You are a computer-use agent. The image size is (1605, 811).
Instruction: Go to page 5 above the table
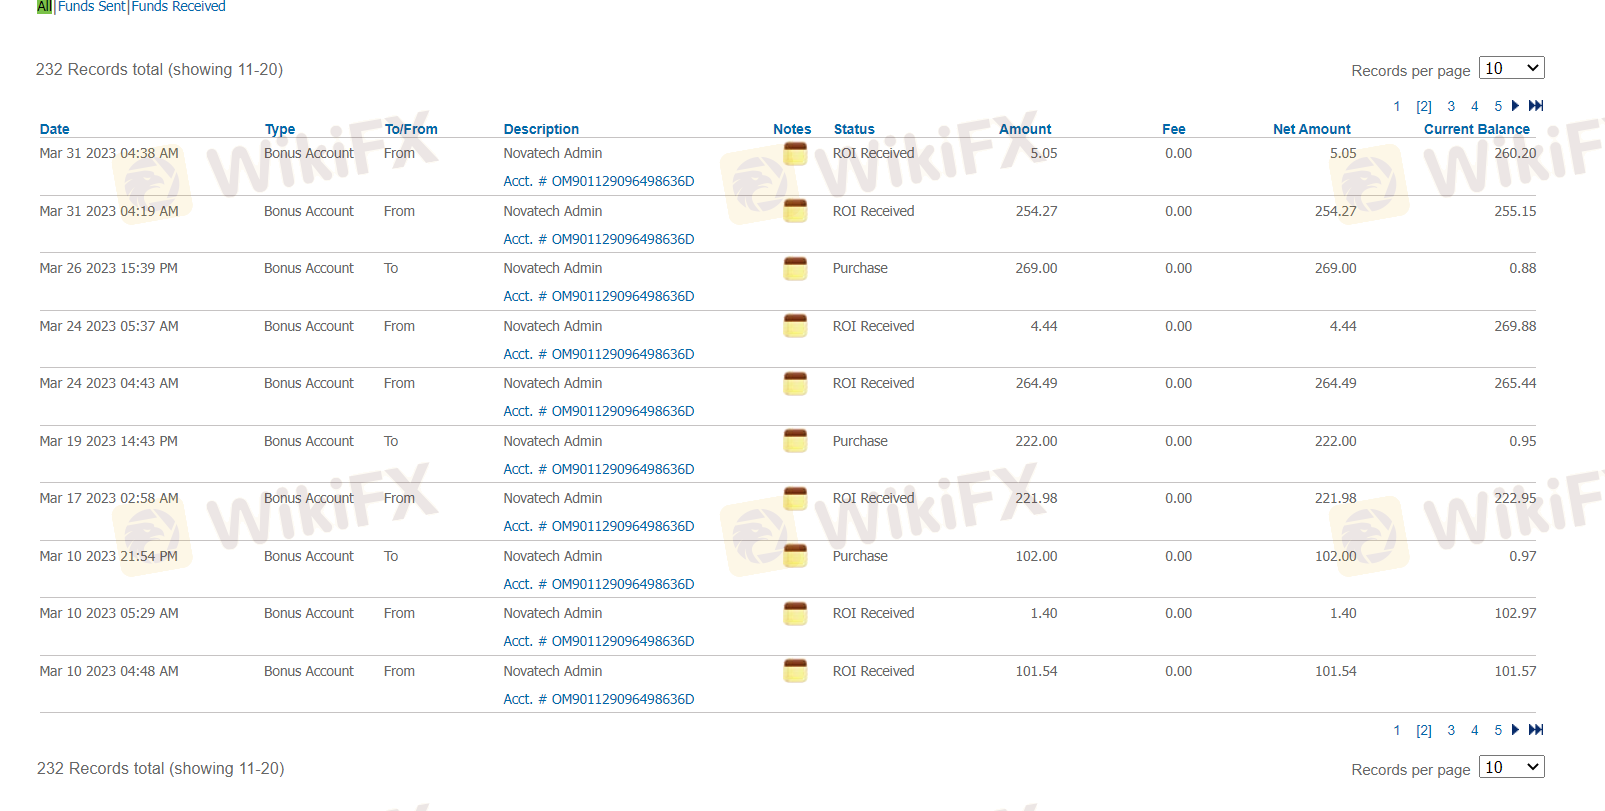coord(1498,107)
